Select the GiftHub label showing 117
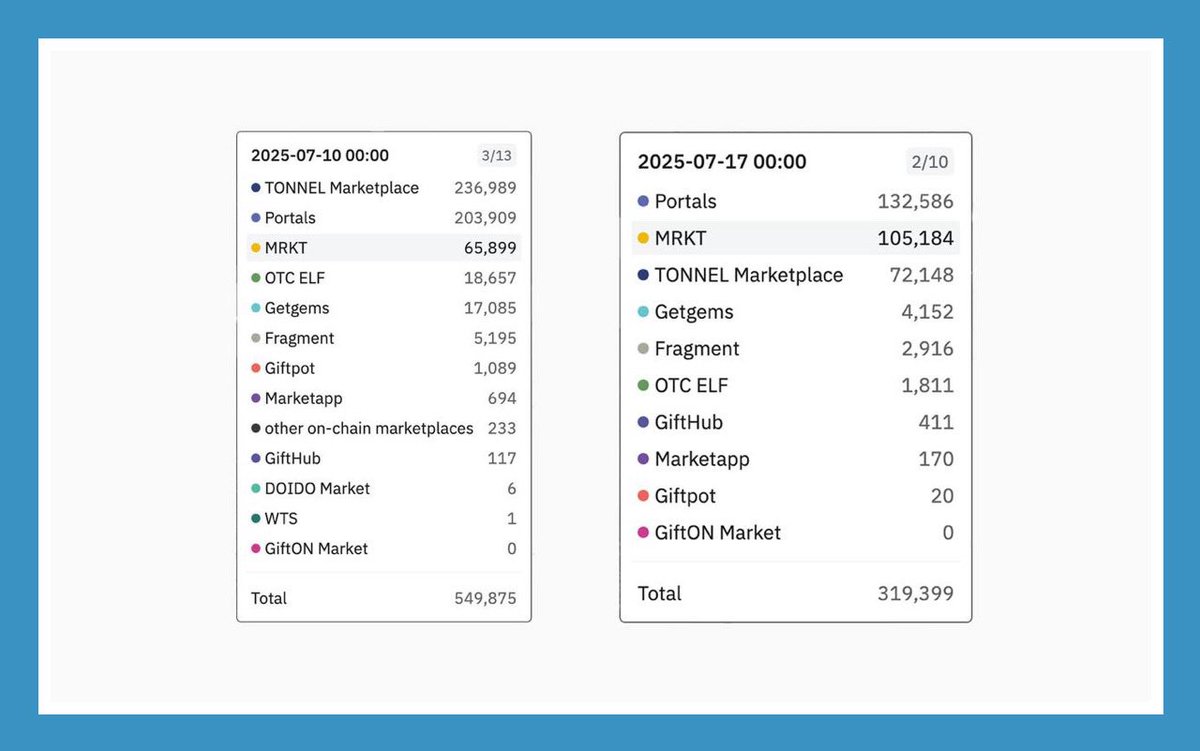 293,458
